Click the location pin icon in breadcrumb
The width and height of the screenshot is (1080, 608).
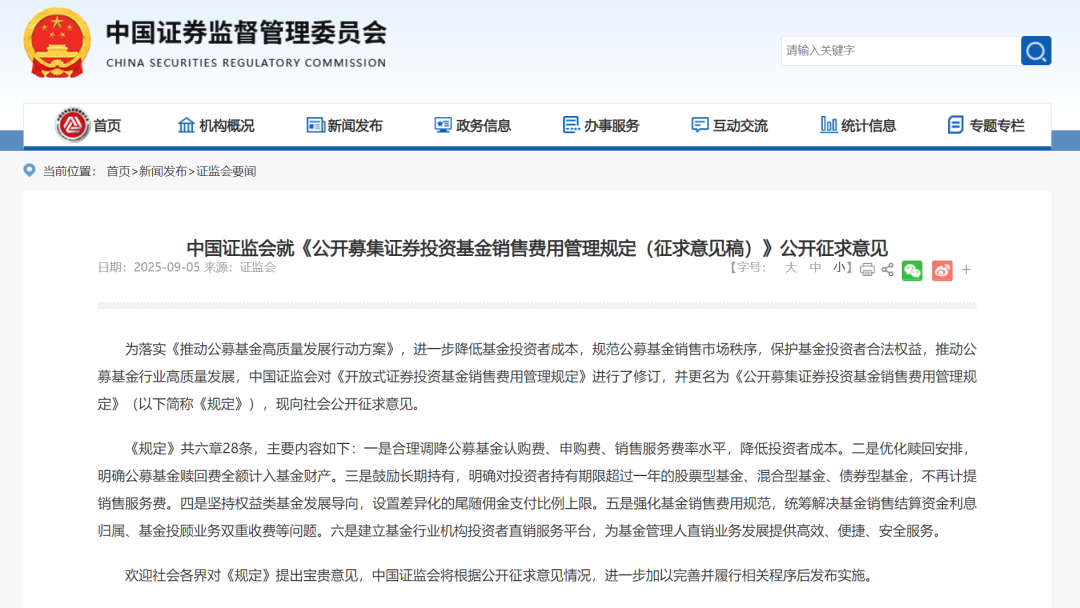pos(29,170)
